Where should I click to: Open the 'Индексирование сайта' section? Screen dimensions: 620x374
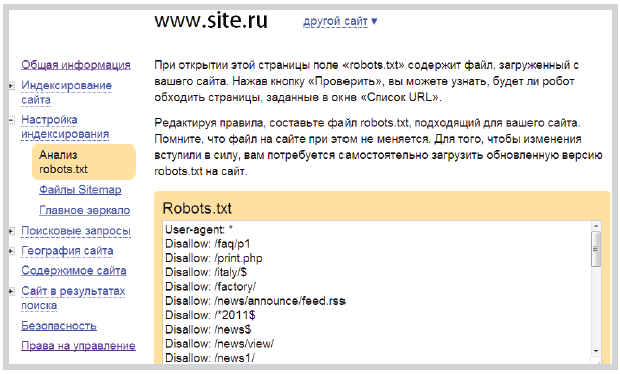point(66,93)
